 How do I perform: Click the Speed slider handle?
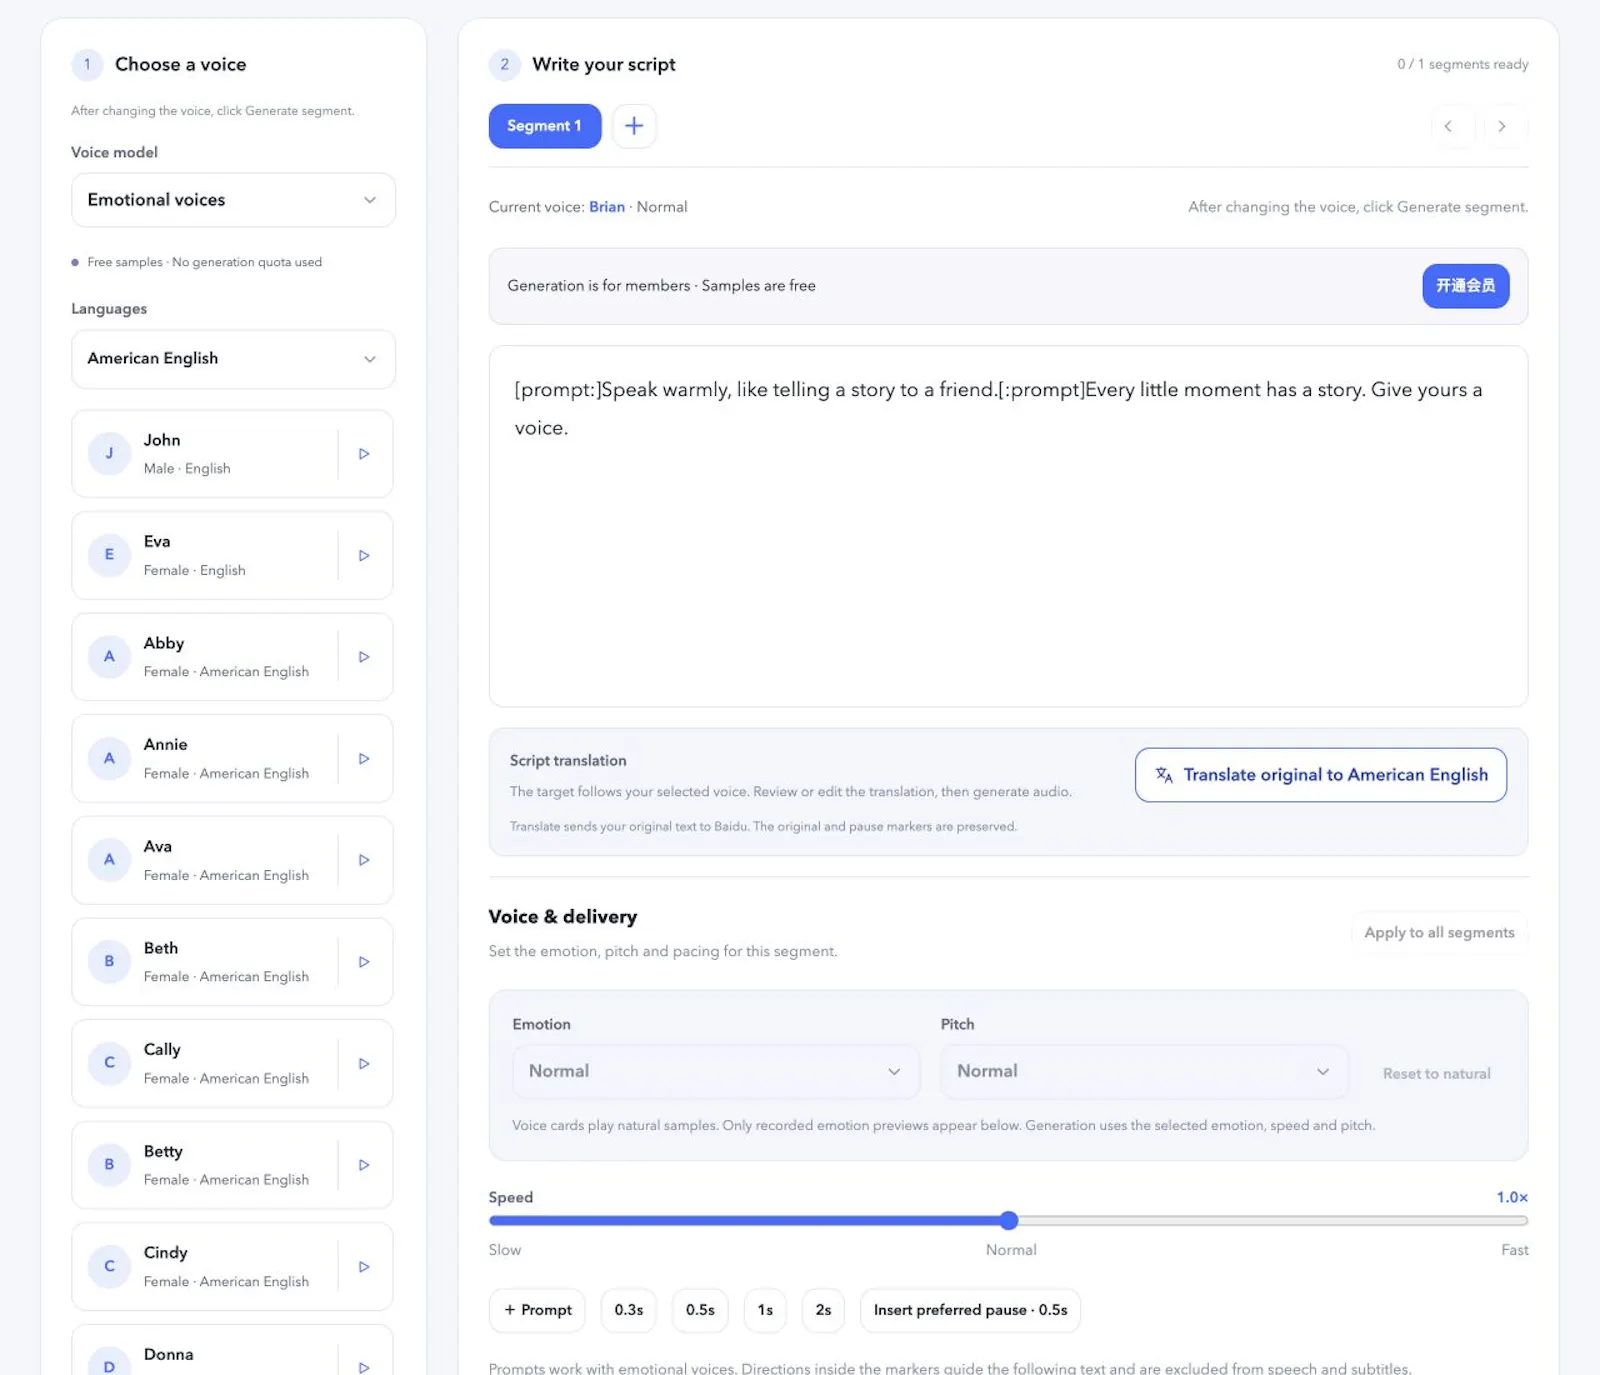[x=1009, y=1220]
